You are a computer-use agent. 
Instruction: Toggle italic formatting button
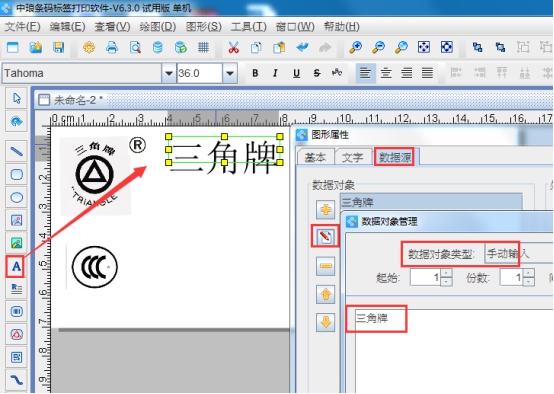pyautogui.click(x=275, y=73)
